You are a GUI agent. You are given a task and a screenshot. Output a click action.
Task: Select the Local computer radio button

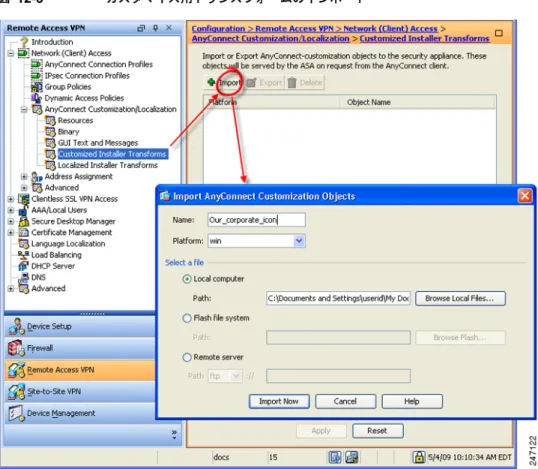tap(187, 279)
